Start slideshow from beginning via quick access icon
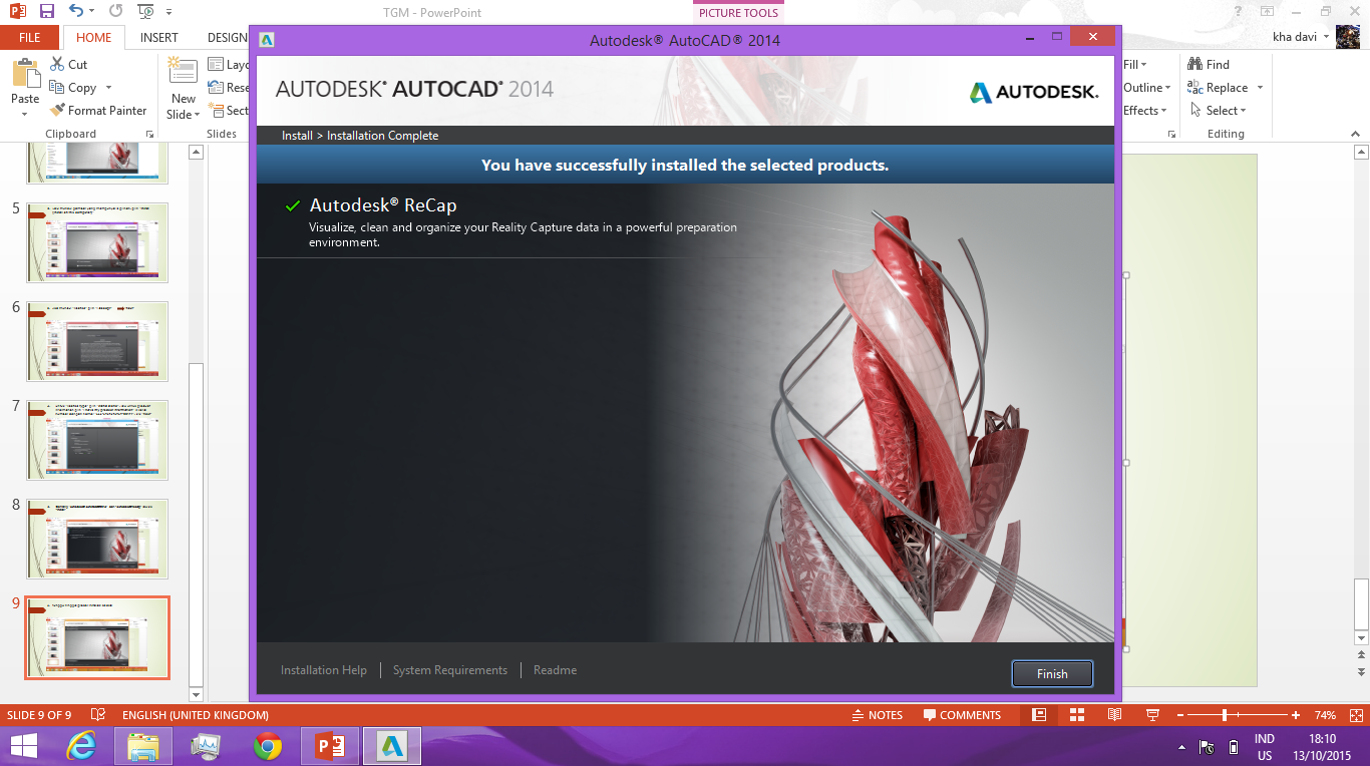 pos(146,12)
